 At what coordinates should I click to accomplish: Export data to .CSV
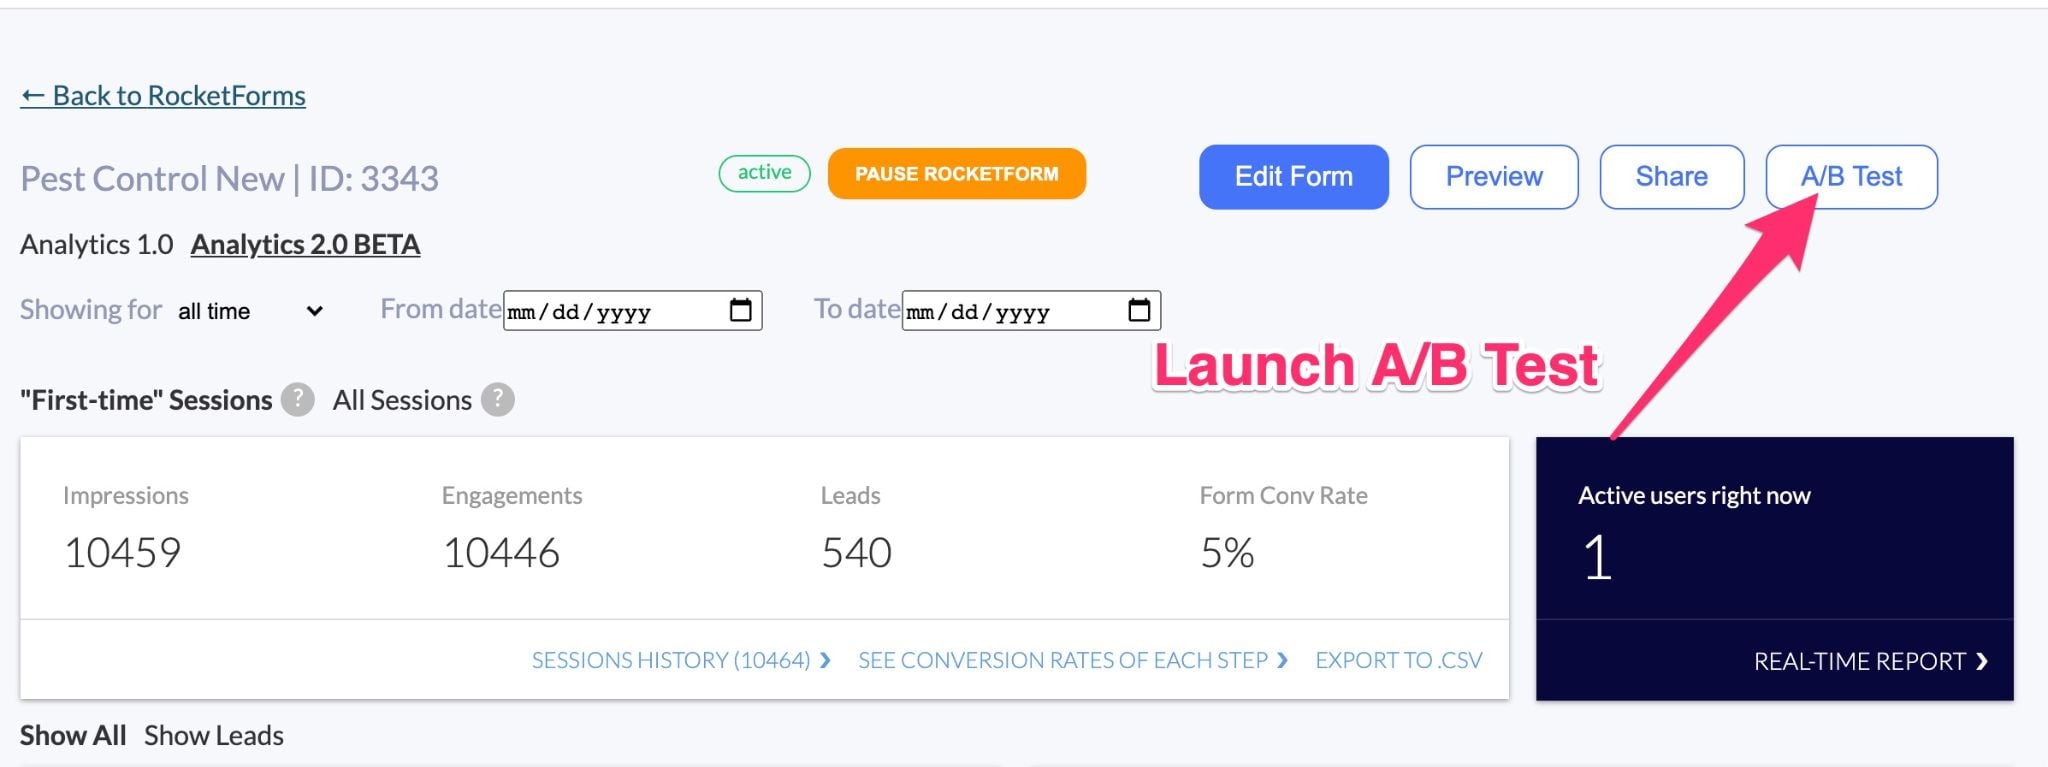pos(1398,660)
